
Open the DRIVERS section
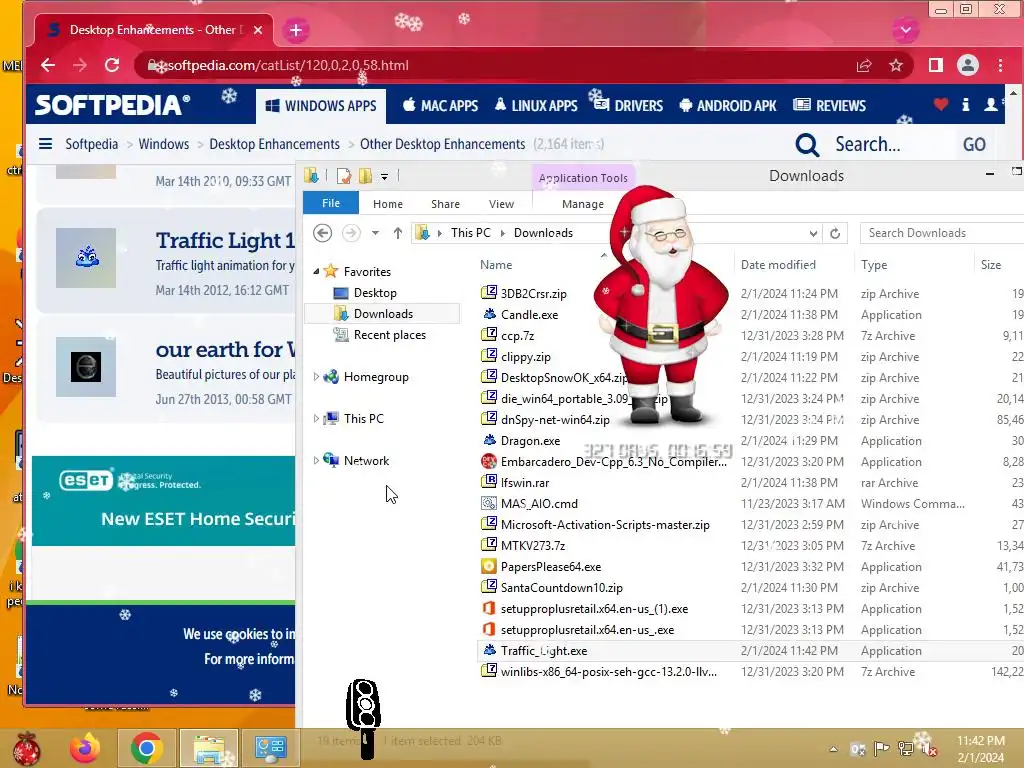628,106
